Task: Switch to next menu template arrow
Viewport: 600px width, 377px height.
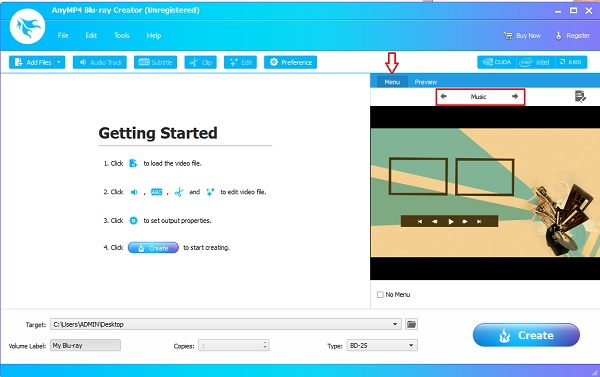Action: (x=515, y=96)
